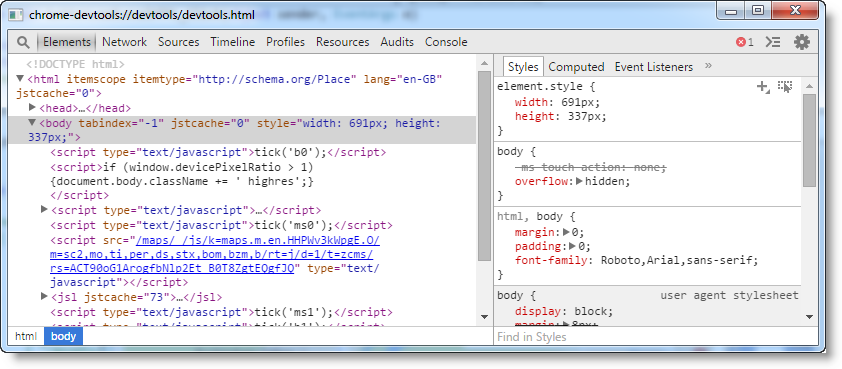Follow the maps script src link

click(x=215, y=254)
